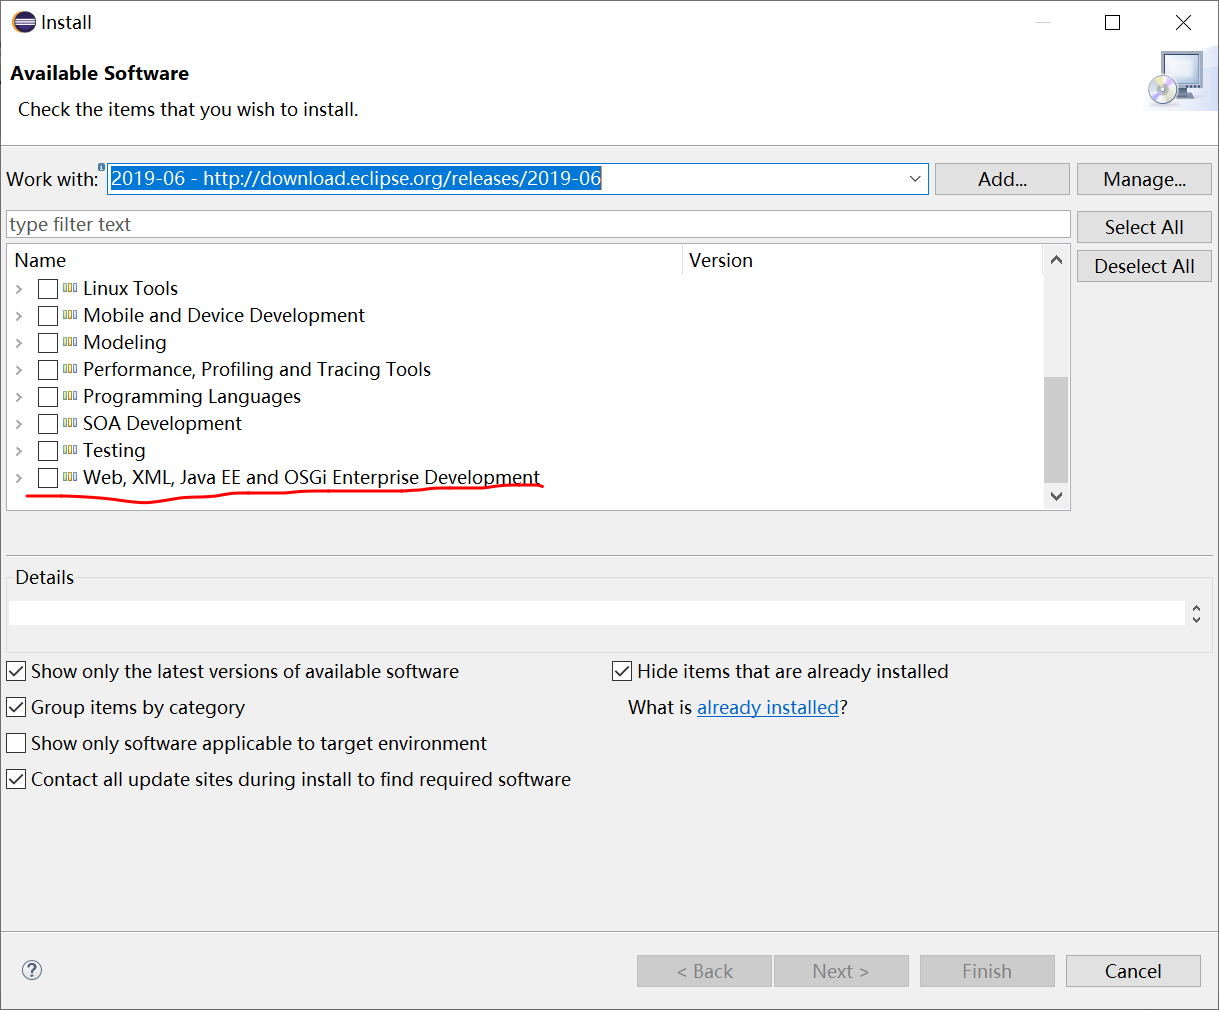Disable Show only the latest versions option
This screenshot has width=1219, height=1010.
click(16, 671)
